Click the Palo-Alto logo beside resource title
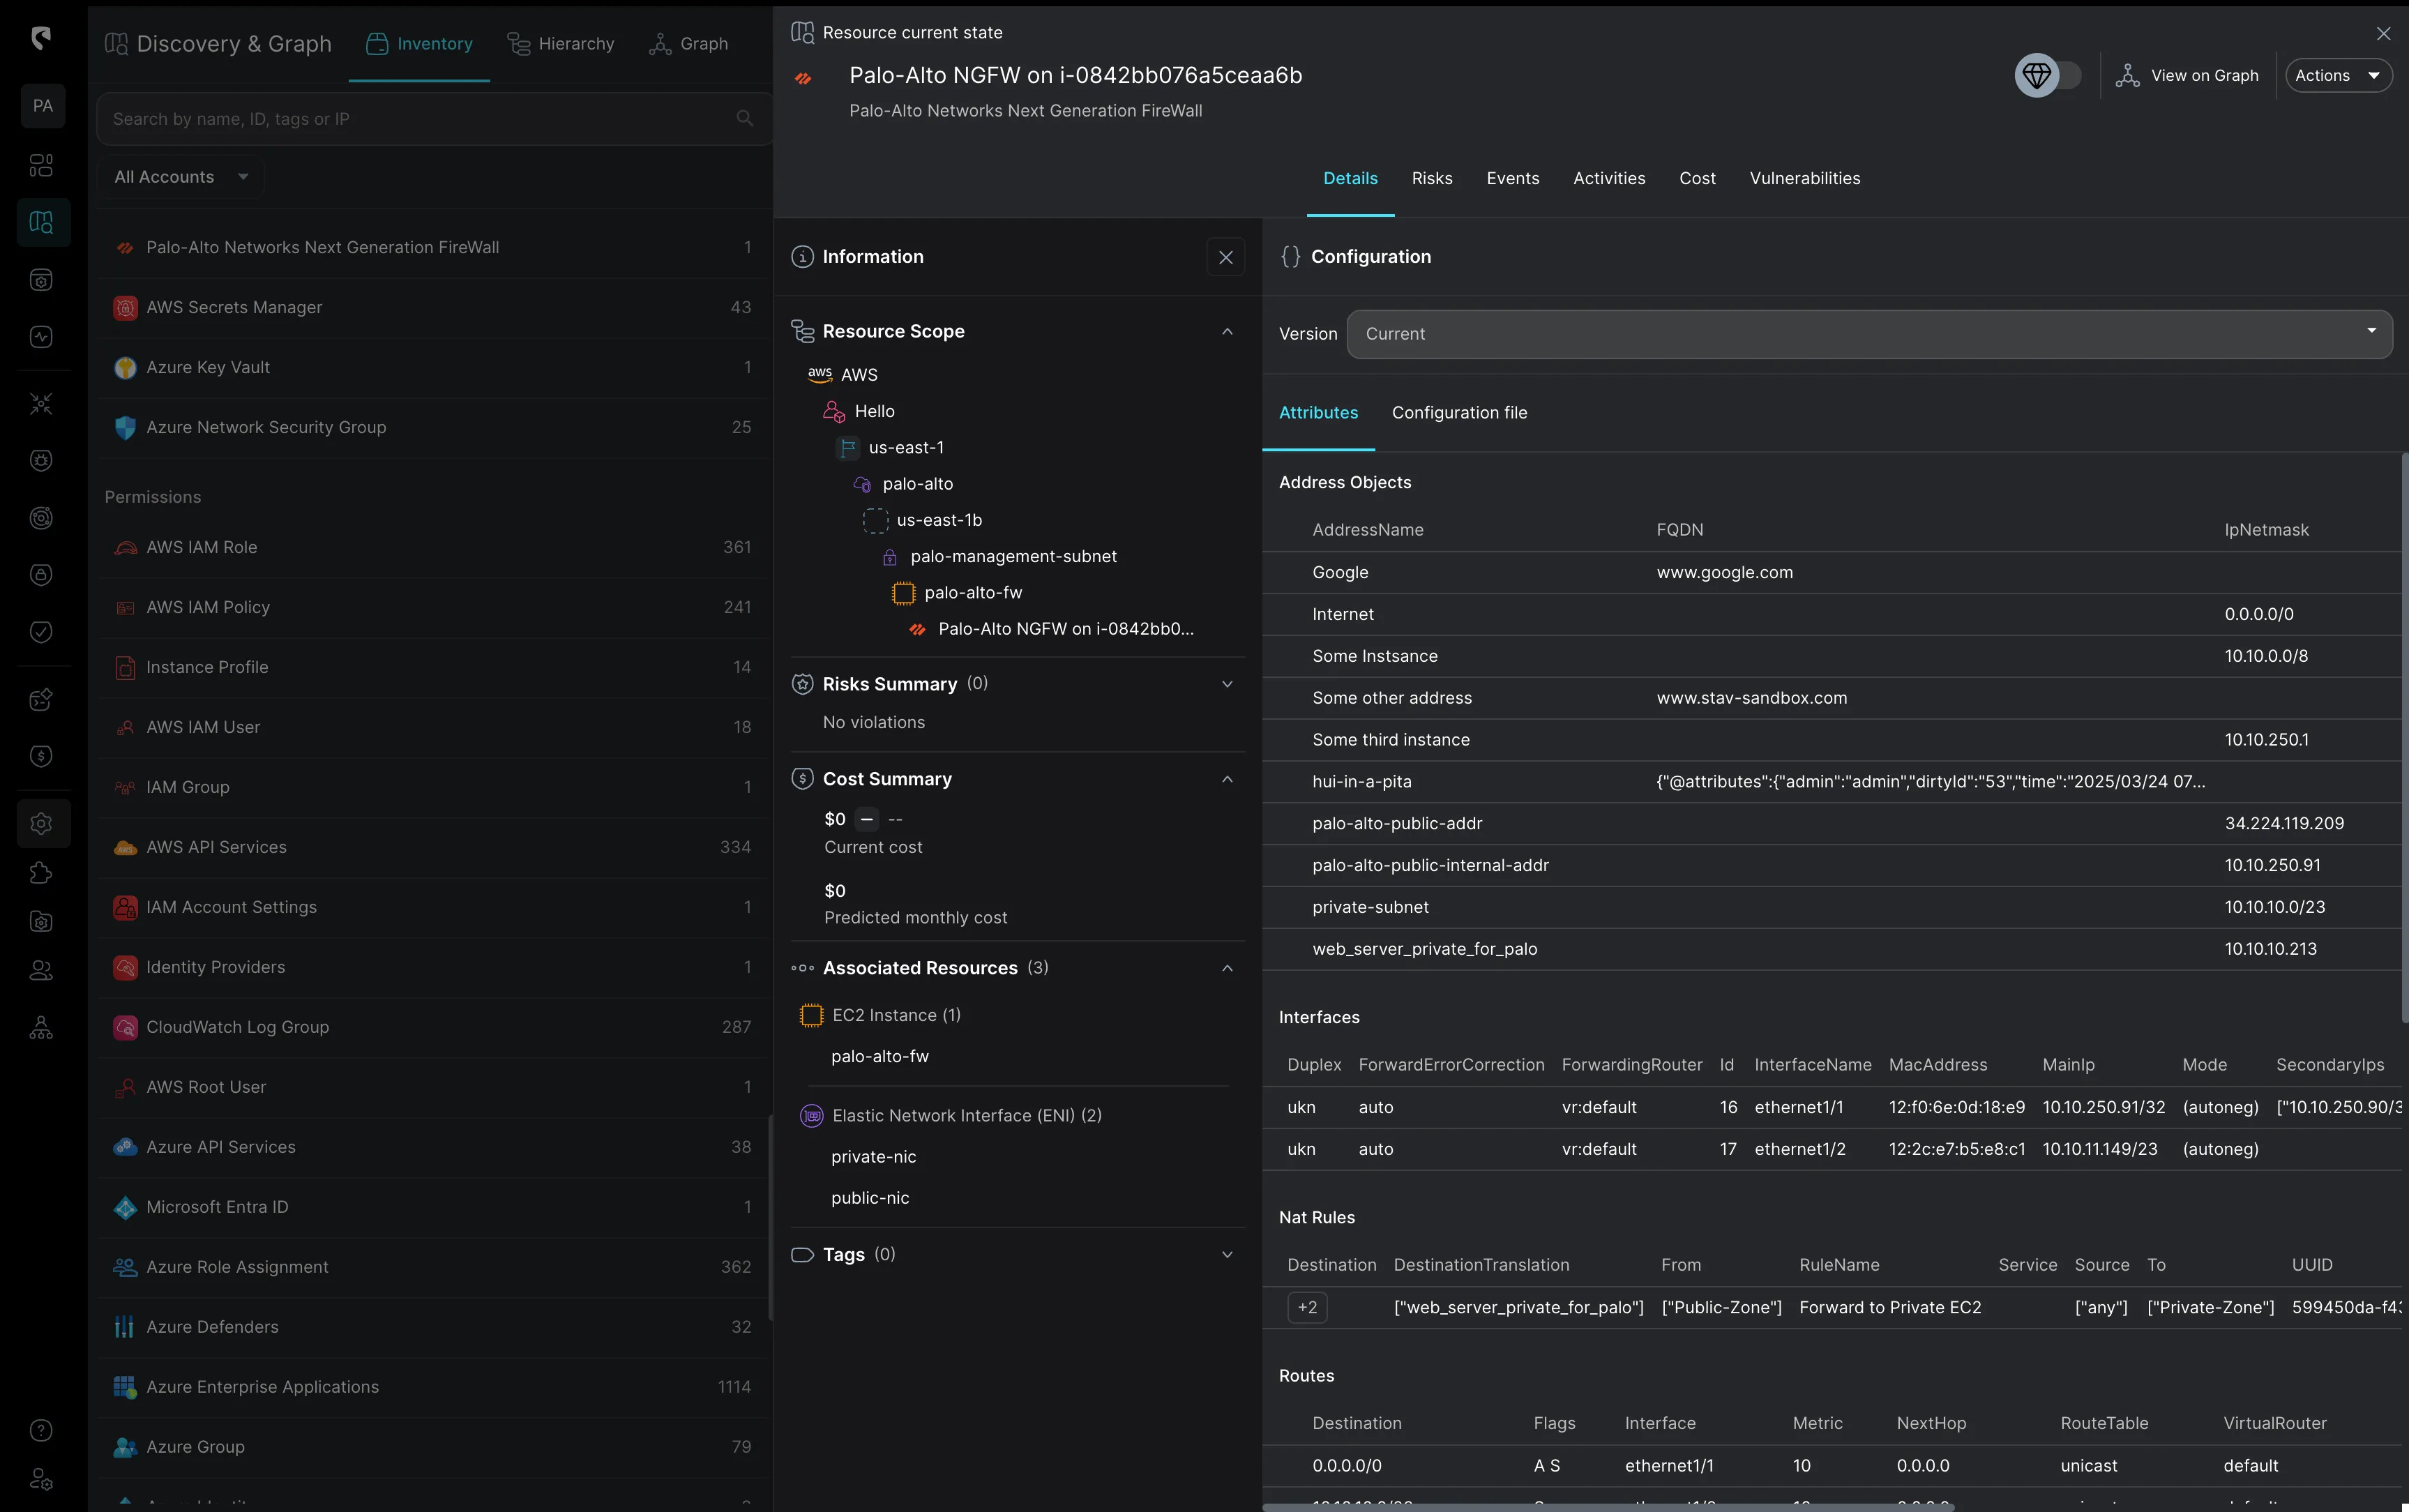 pyautogui.click(x=803, y=78)
